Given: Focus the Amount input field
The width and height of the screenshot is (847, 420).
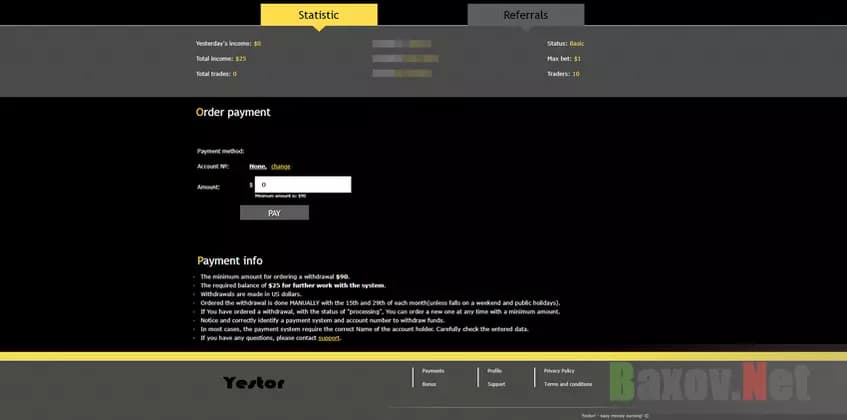Looking at the screenshot, I should (x=304, y=185).
